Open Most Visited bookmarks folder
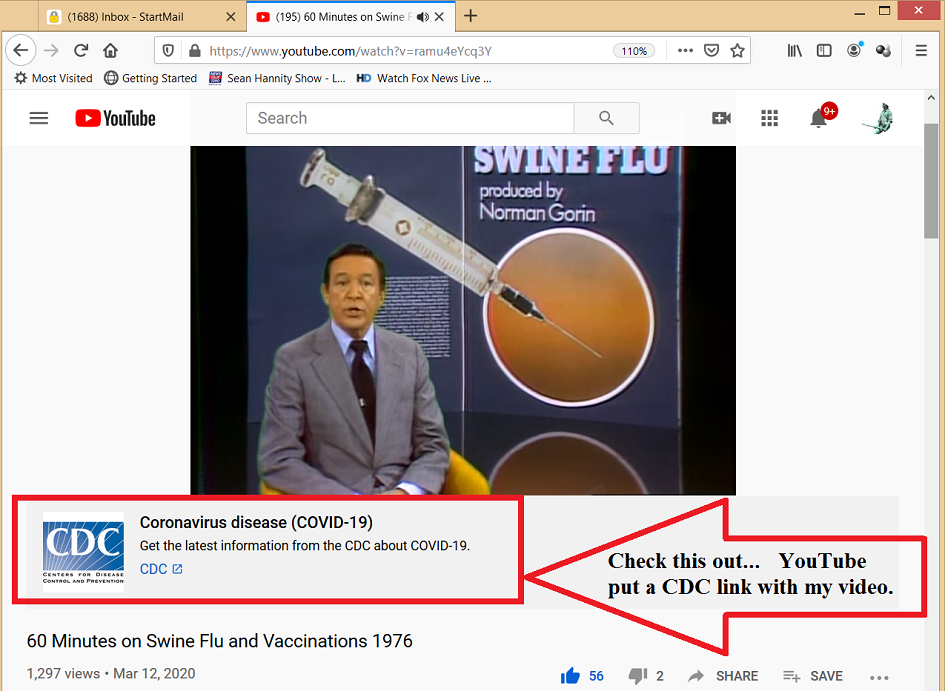Screen dimensions: 945x691 point(54,78)
